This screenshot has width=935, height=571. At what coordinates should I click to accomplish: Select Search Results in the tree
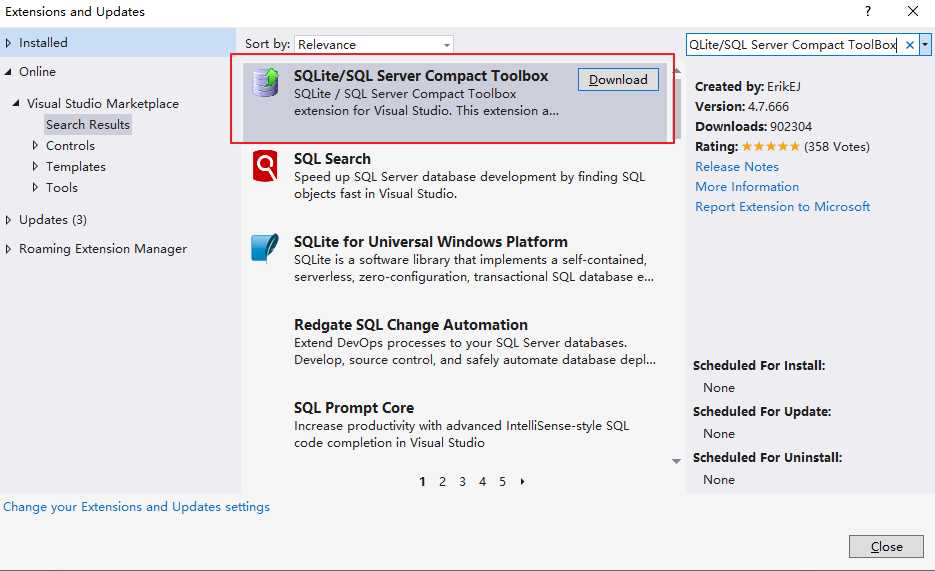pos(88,125)
